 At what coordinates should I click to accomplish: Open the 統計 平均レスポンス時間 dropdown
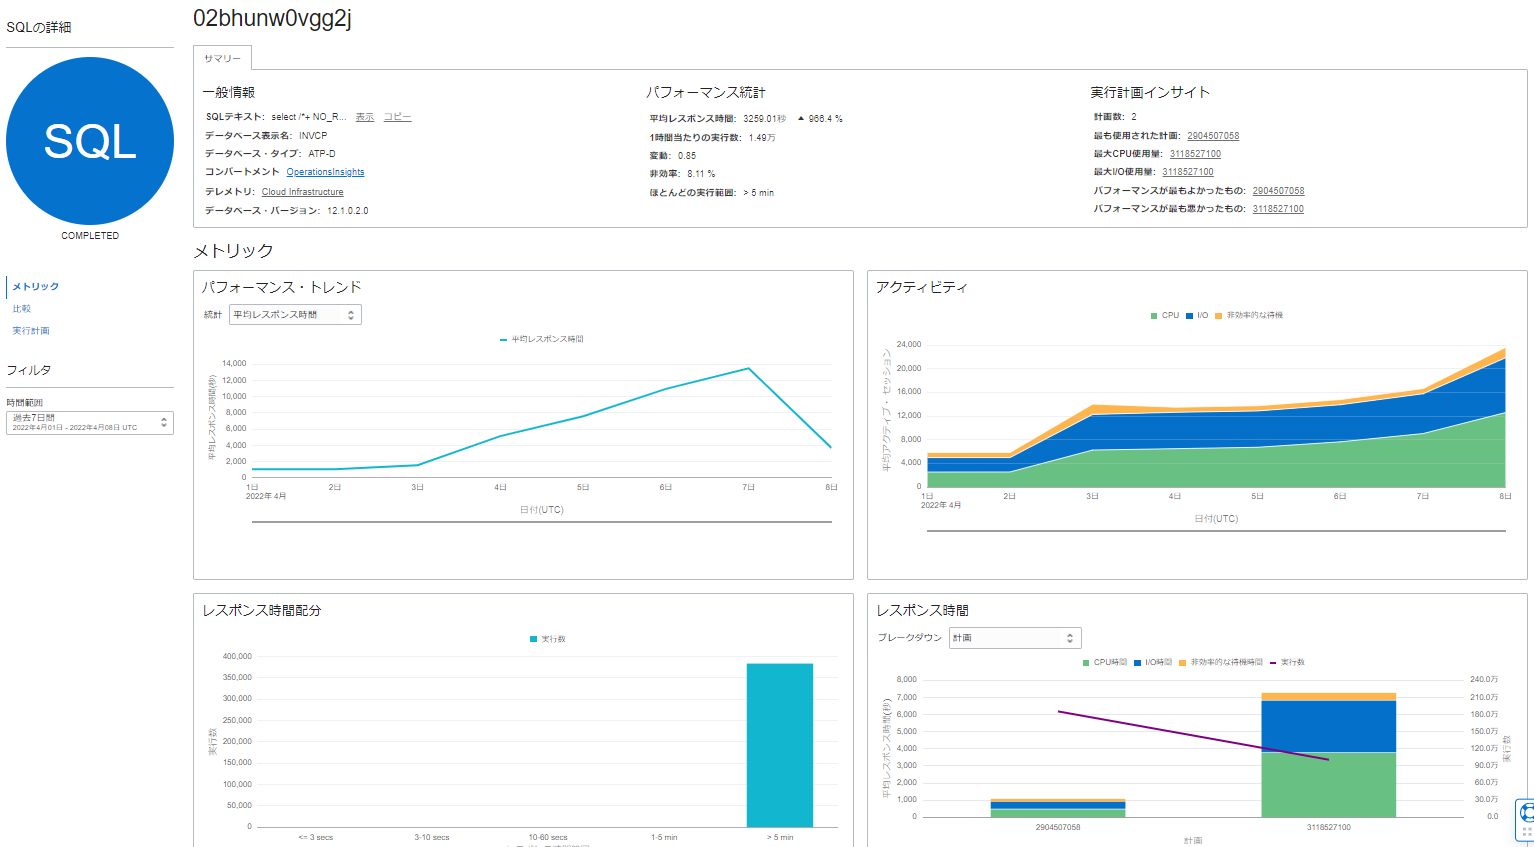[295, 315]
